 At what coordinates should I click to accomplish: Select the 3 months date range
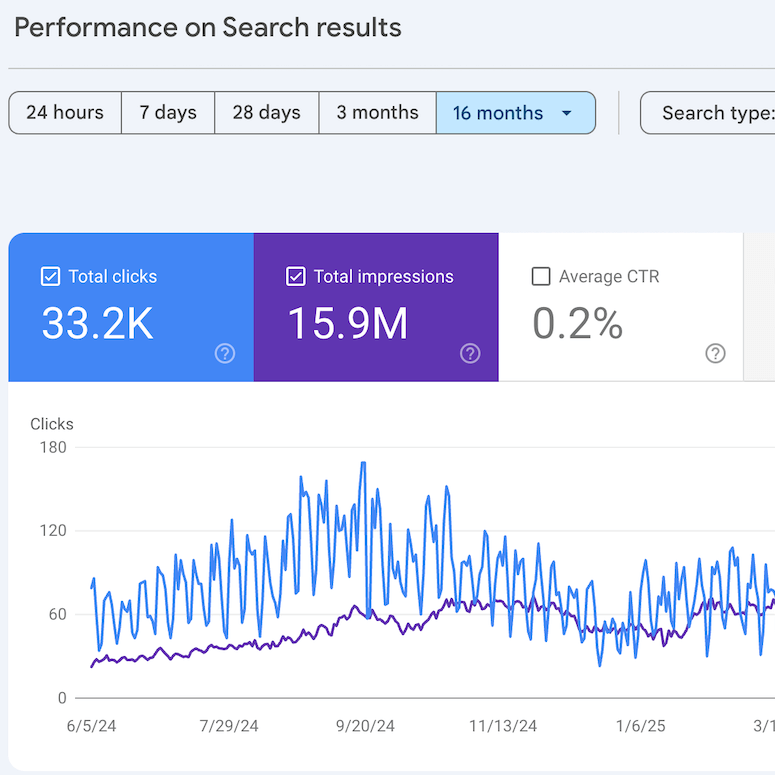tap(377, 113)
